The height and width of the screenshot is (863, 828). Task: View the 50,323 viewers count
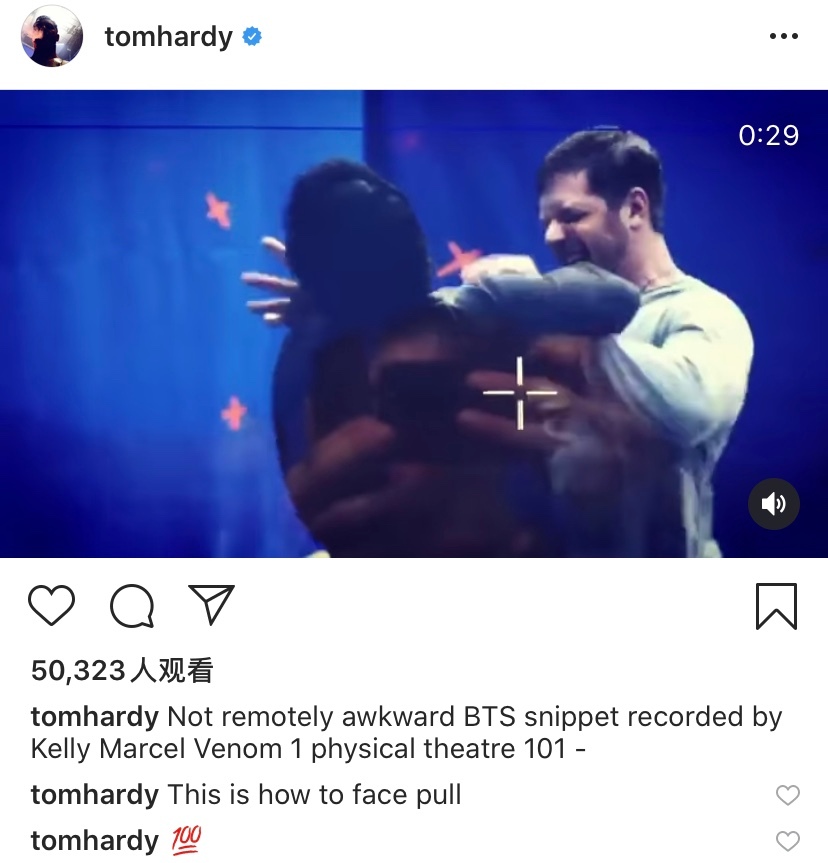(122, 670)
